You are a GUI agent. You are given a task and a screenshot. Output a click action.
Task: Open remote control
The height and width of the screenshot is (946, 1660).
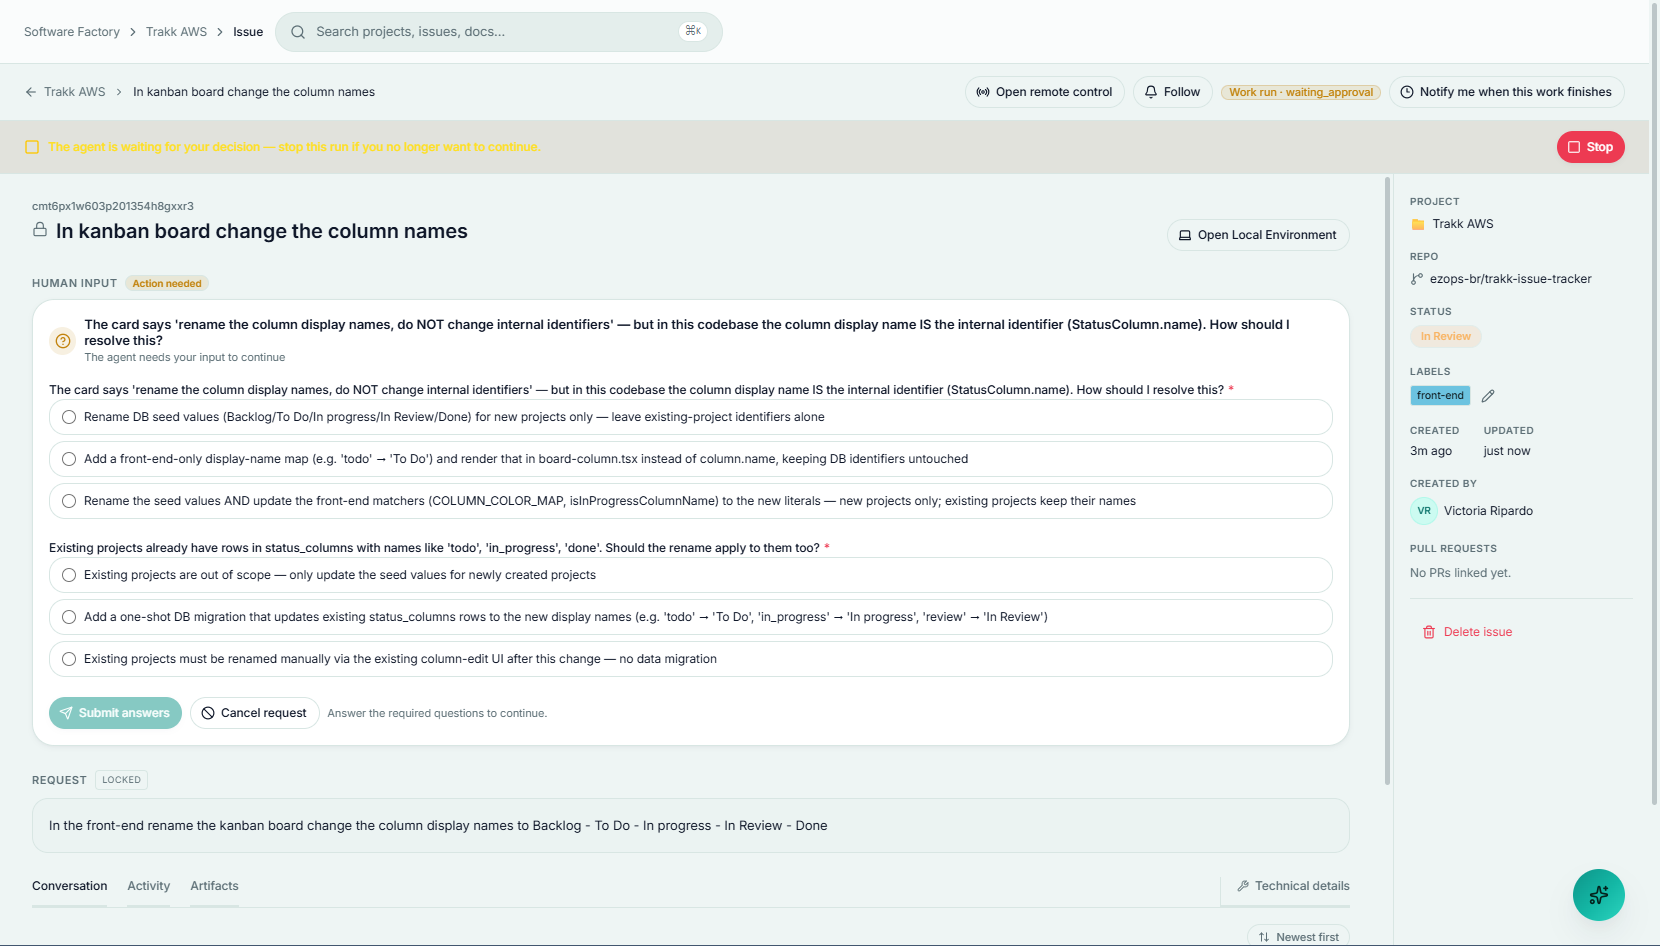tap(1045, 92)
